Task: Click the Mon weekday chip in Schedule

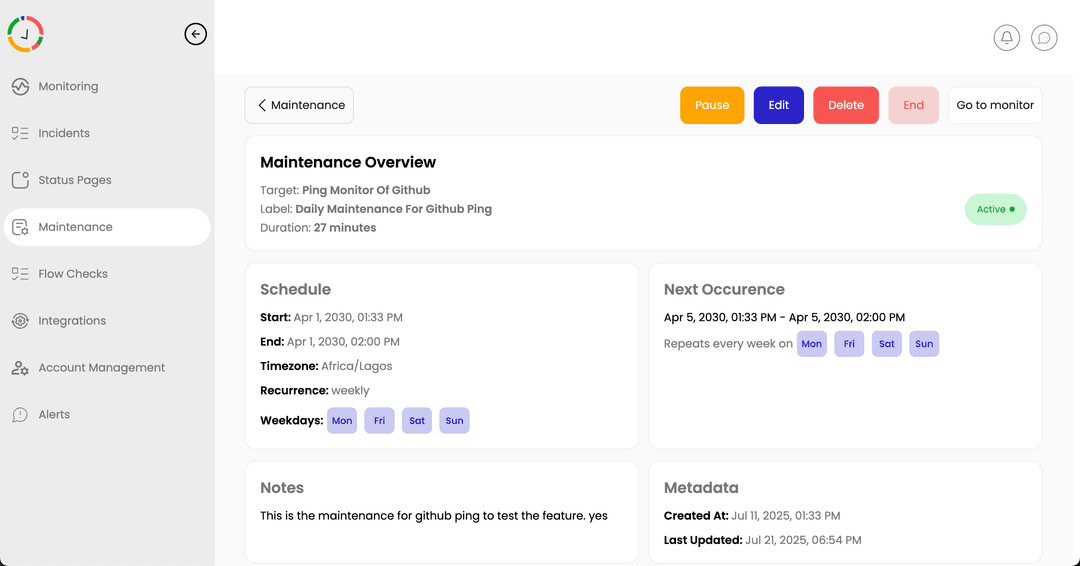Action: [x=342, y=421]
